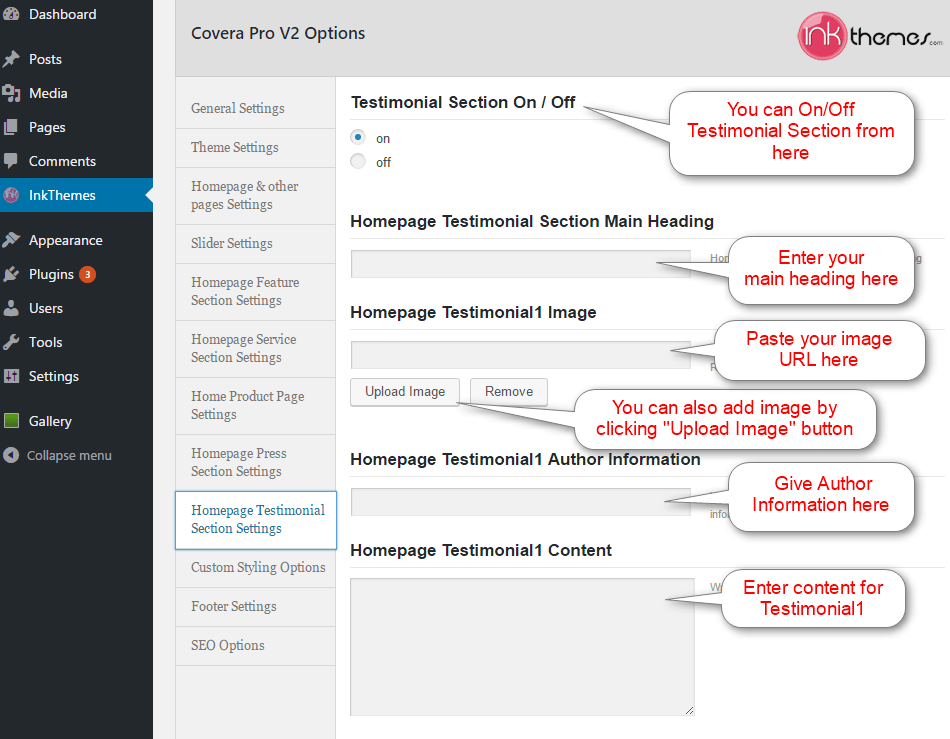Click the Plugins update count badge
This screenshot has height=739, width=950.
click(87, 274)
